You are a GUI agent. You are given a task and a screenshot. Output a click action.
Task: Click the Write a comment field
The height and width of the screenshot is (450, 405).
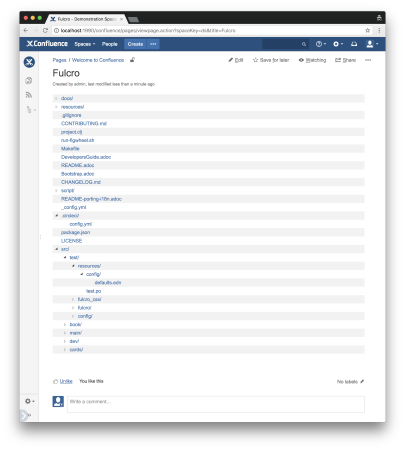pyautogui.click(x=216, y=404)
